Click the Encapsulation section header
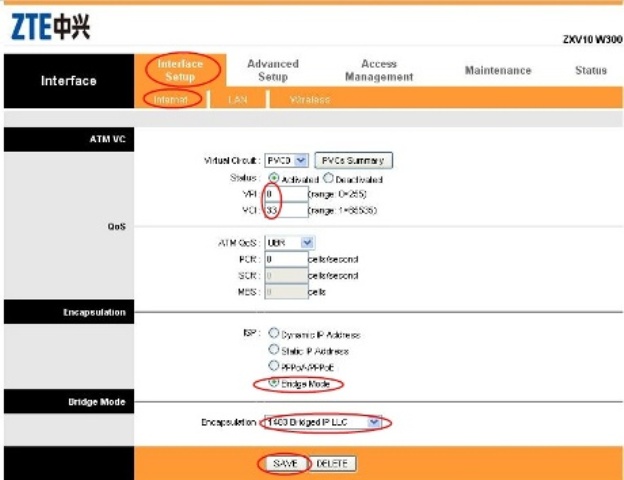 click(x=69, y=312)
